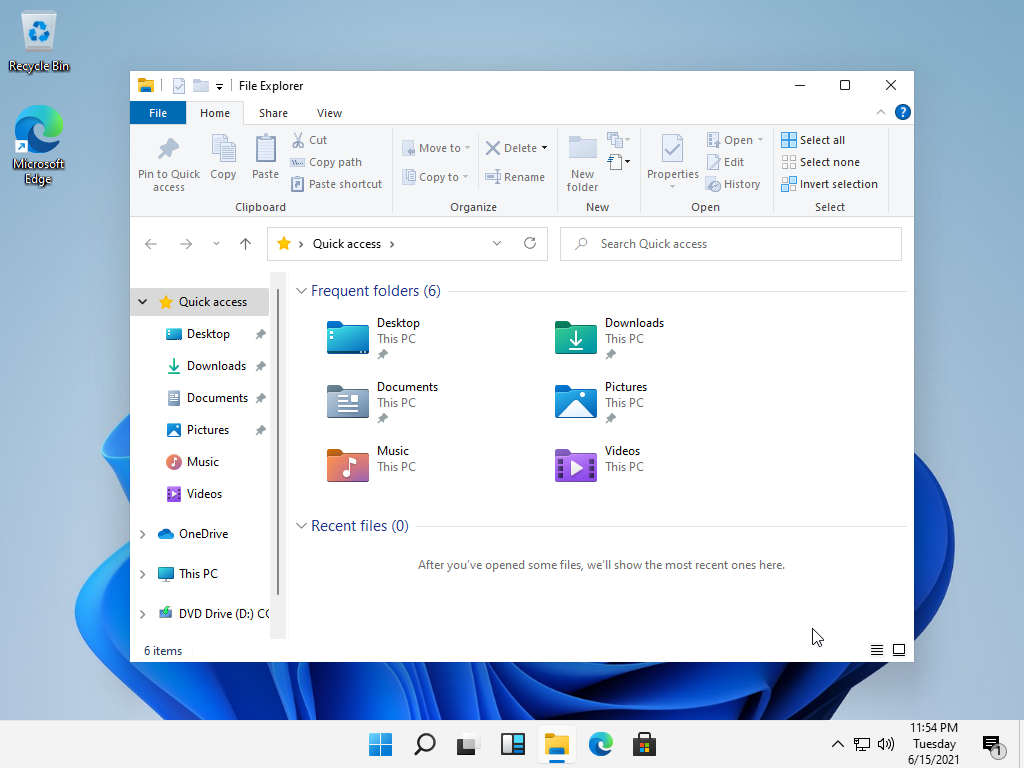Open address bar history dropdown

497,244
